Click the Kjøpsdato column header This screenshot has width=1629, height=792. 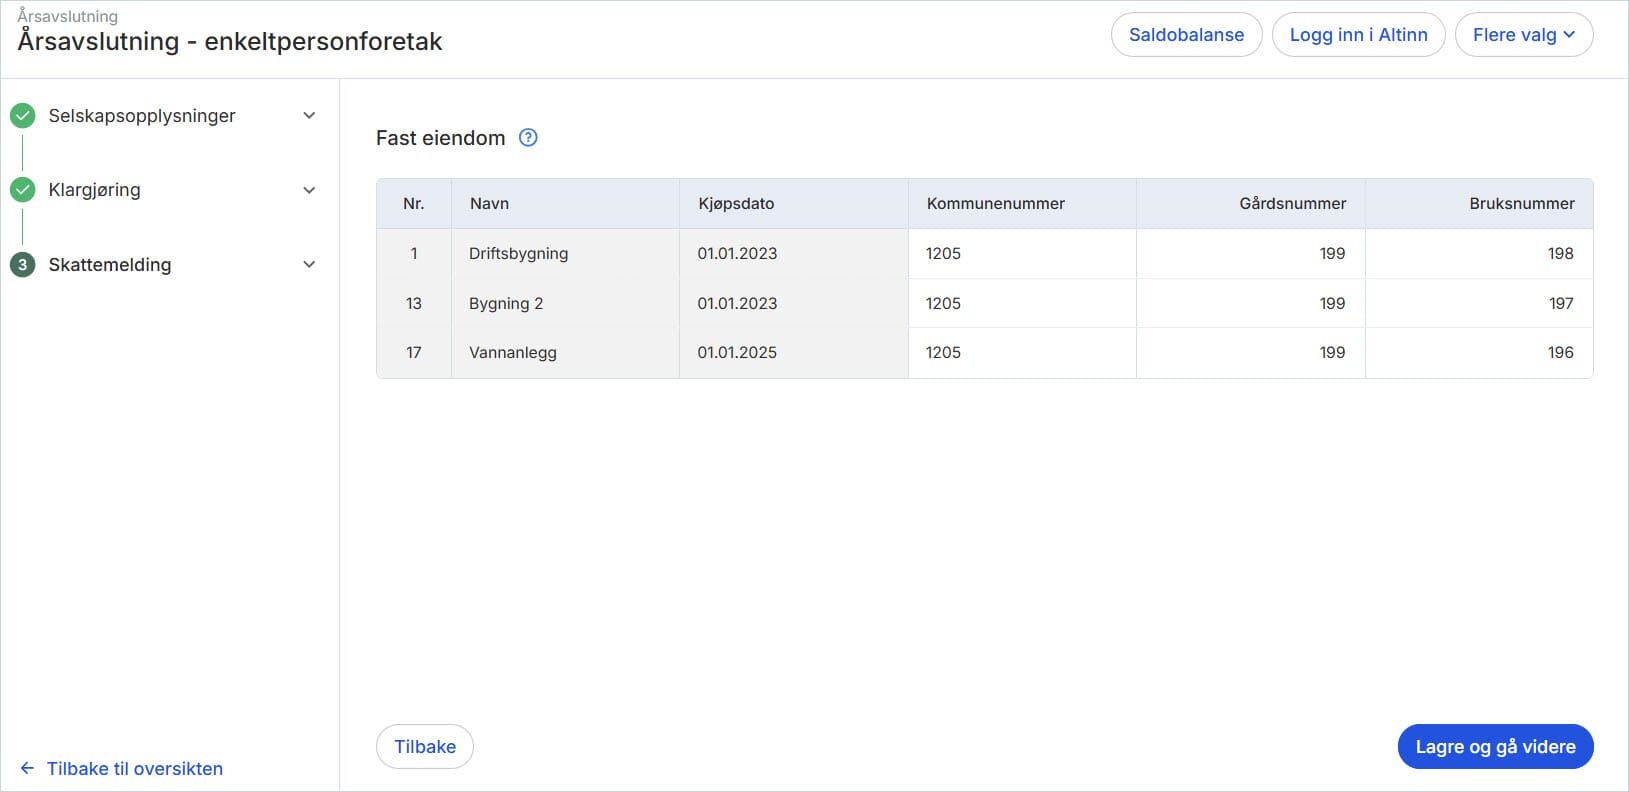(736, 204)
